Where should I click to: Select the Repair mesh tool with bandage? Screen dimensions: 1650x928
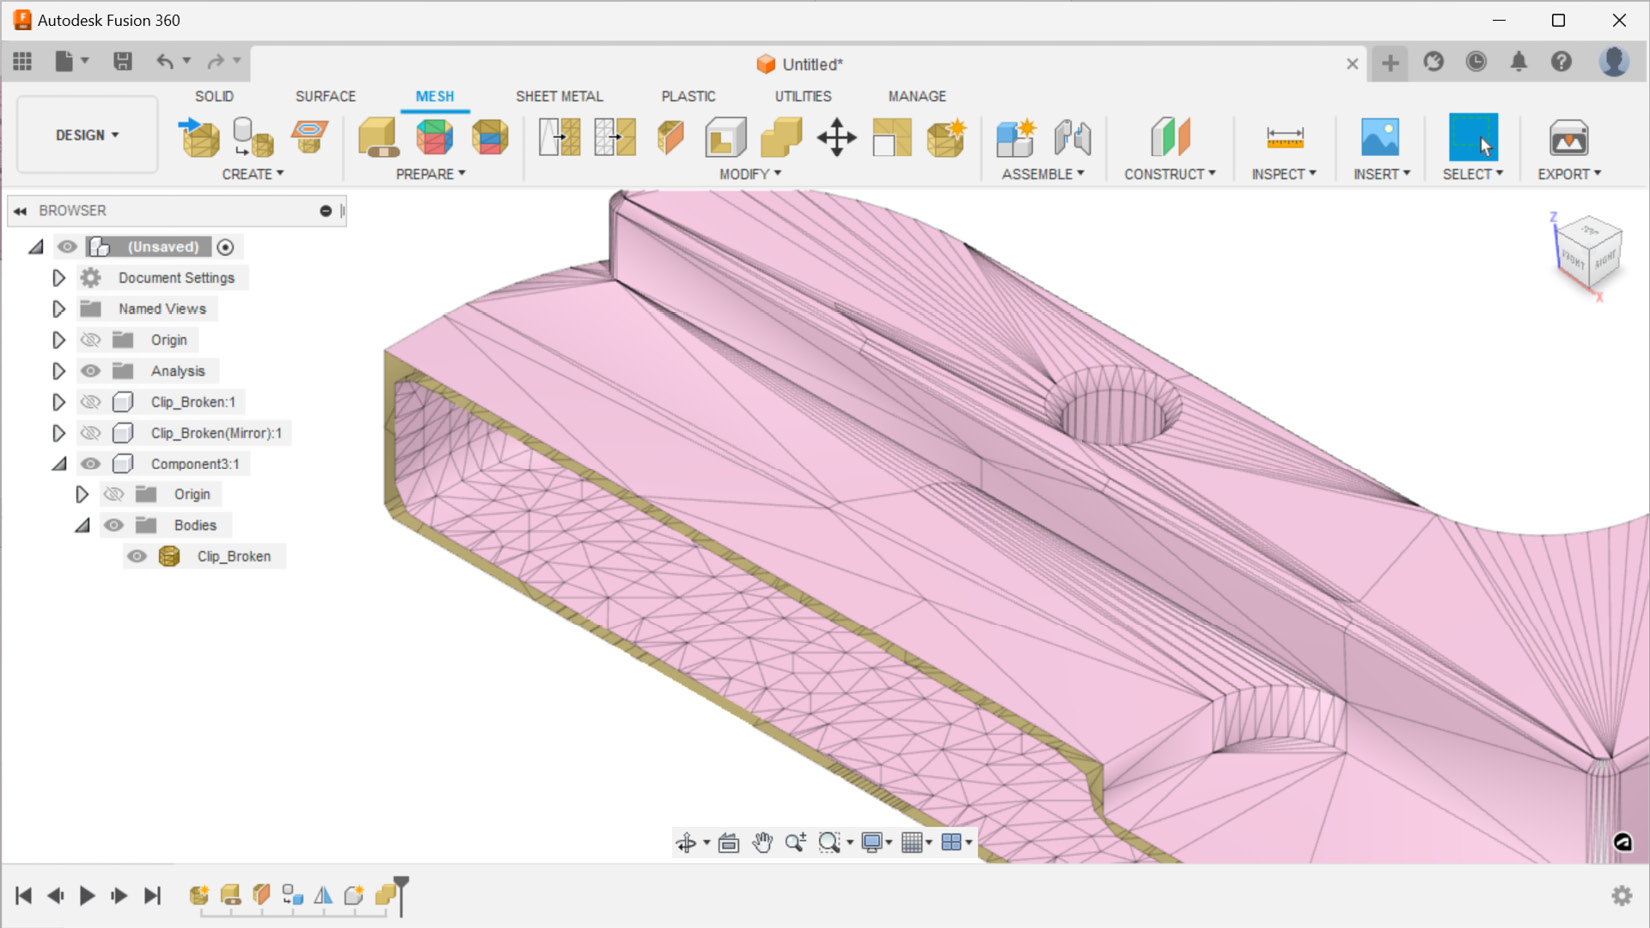point(378,137)
